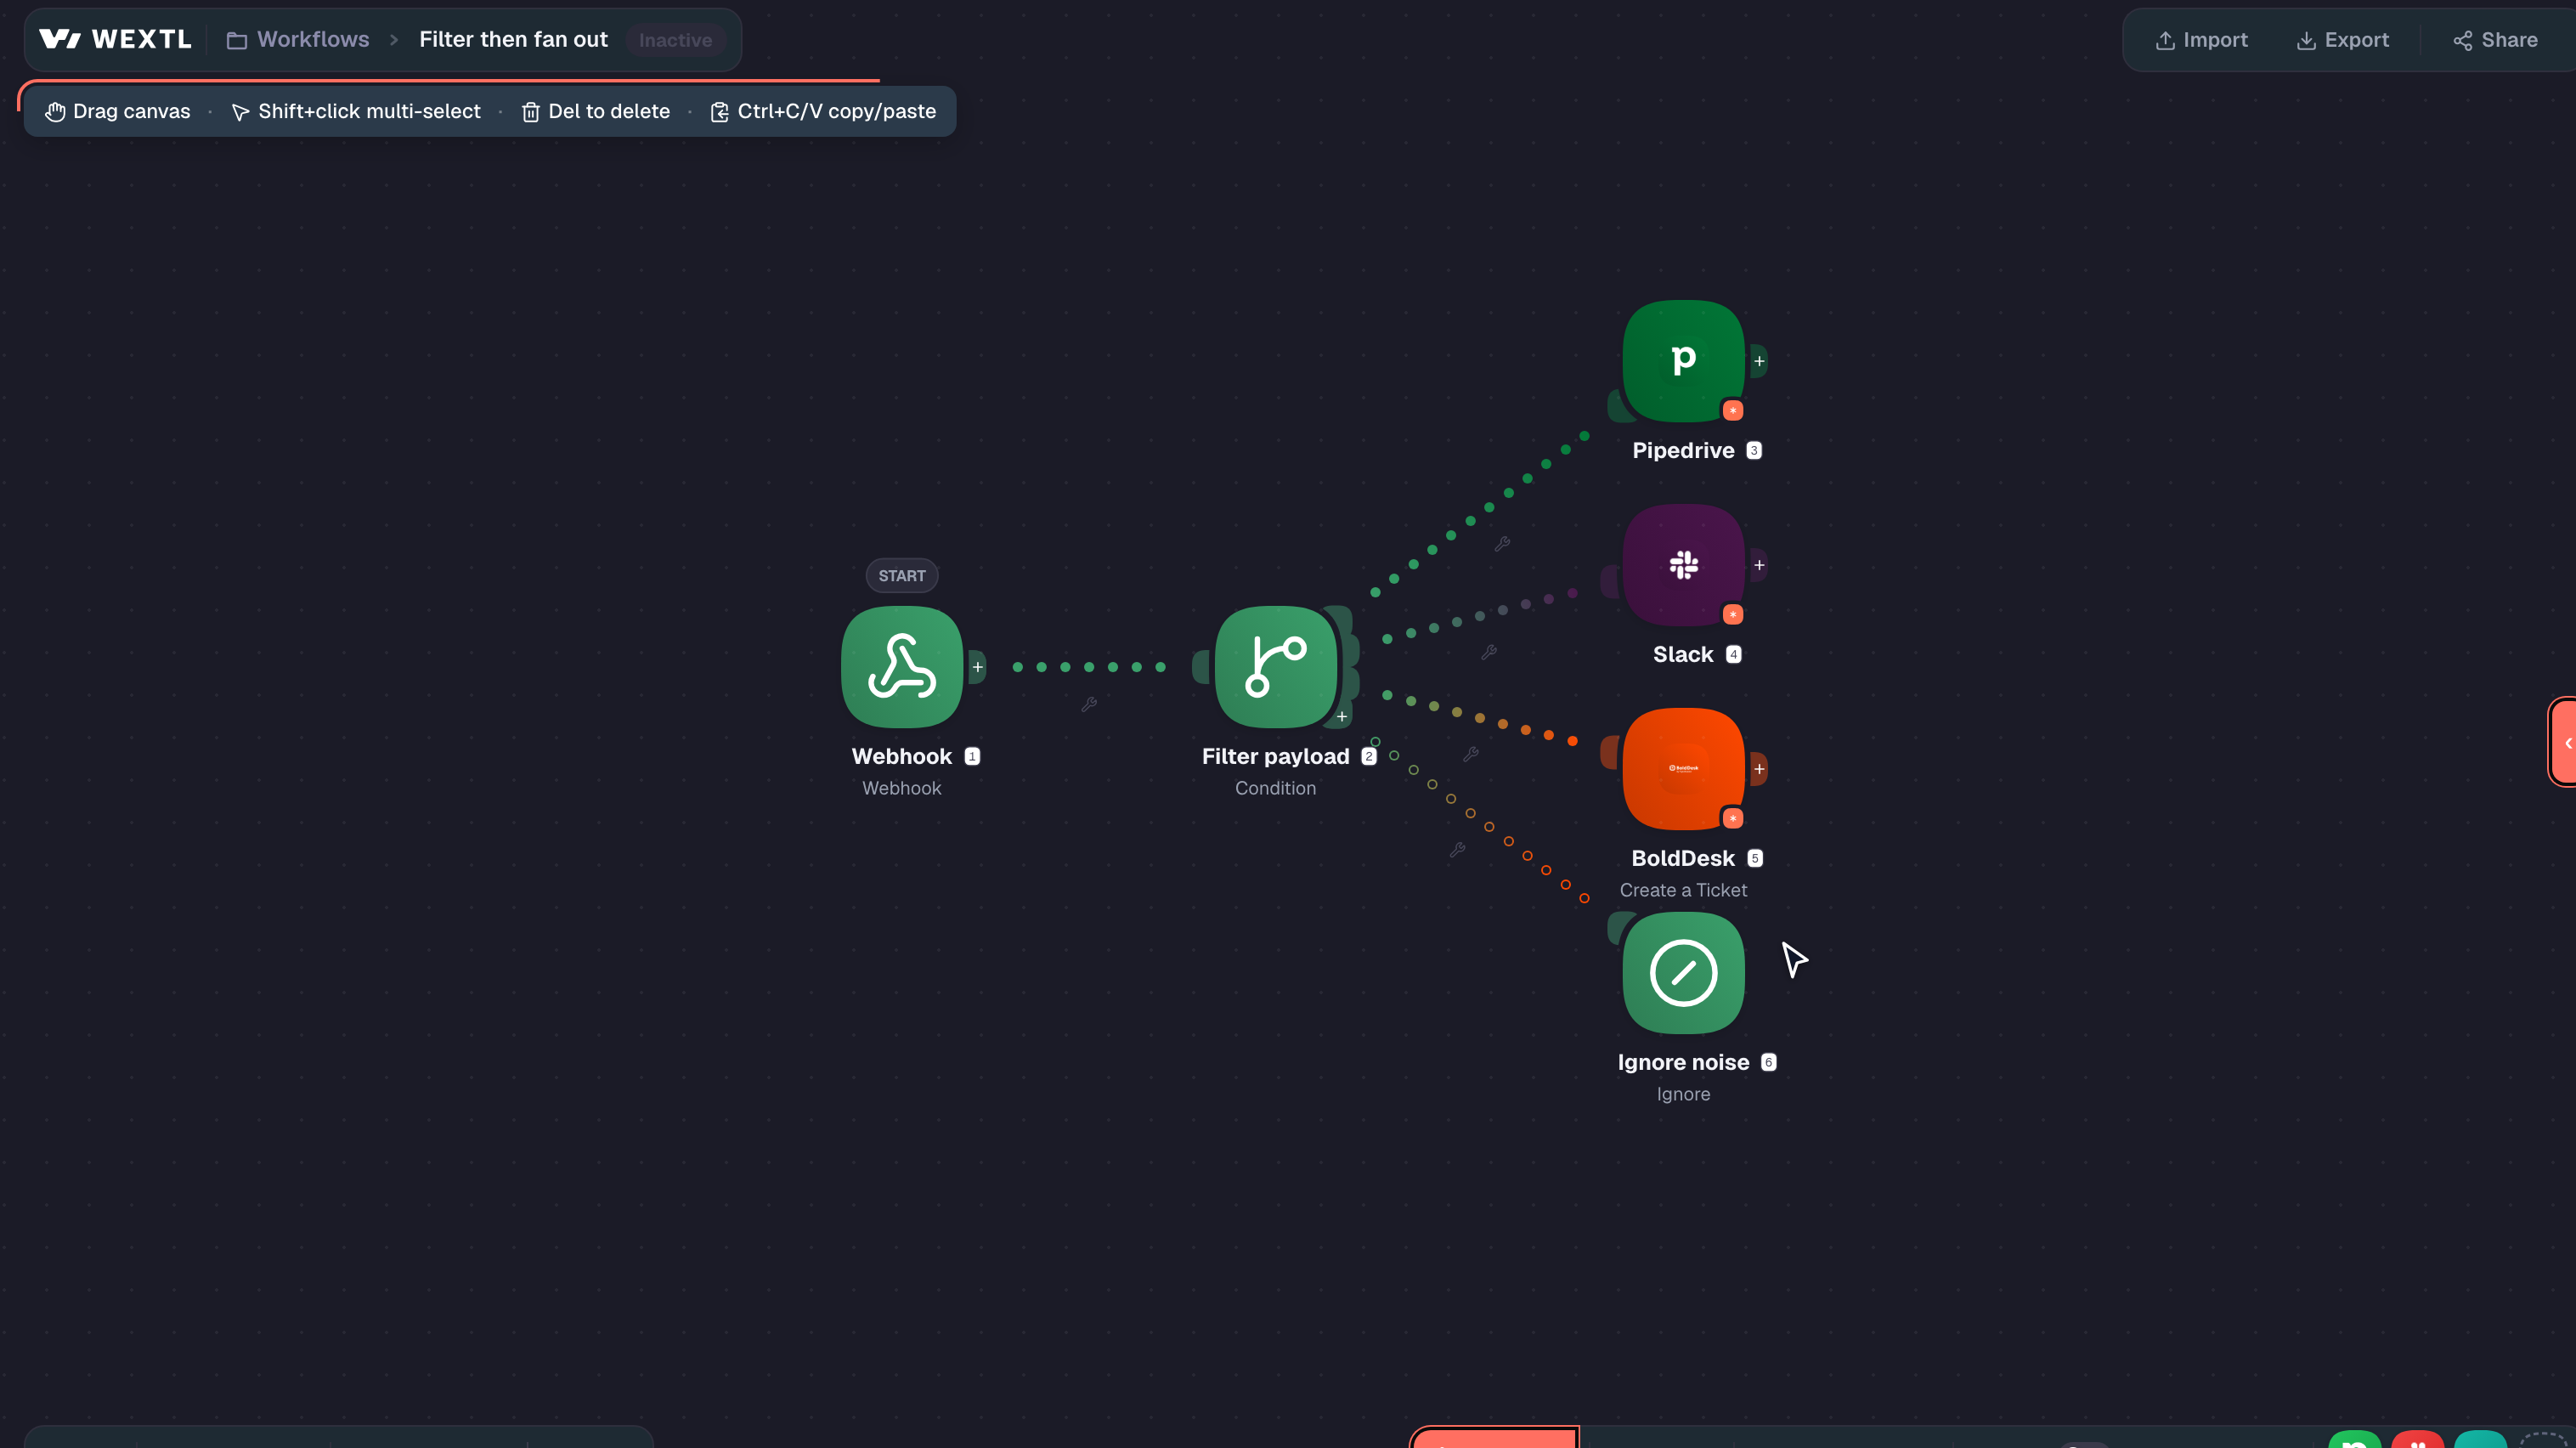Add a branch on Filter payload node
This screenshot has width=2576, height=1448.
click(x=1342, y=716)
